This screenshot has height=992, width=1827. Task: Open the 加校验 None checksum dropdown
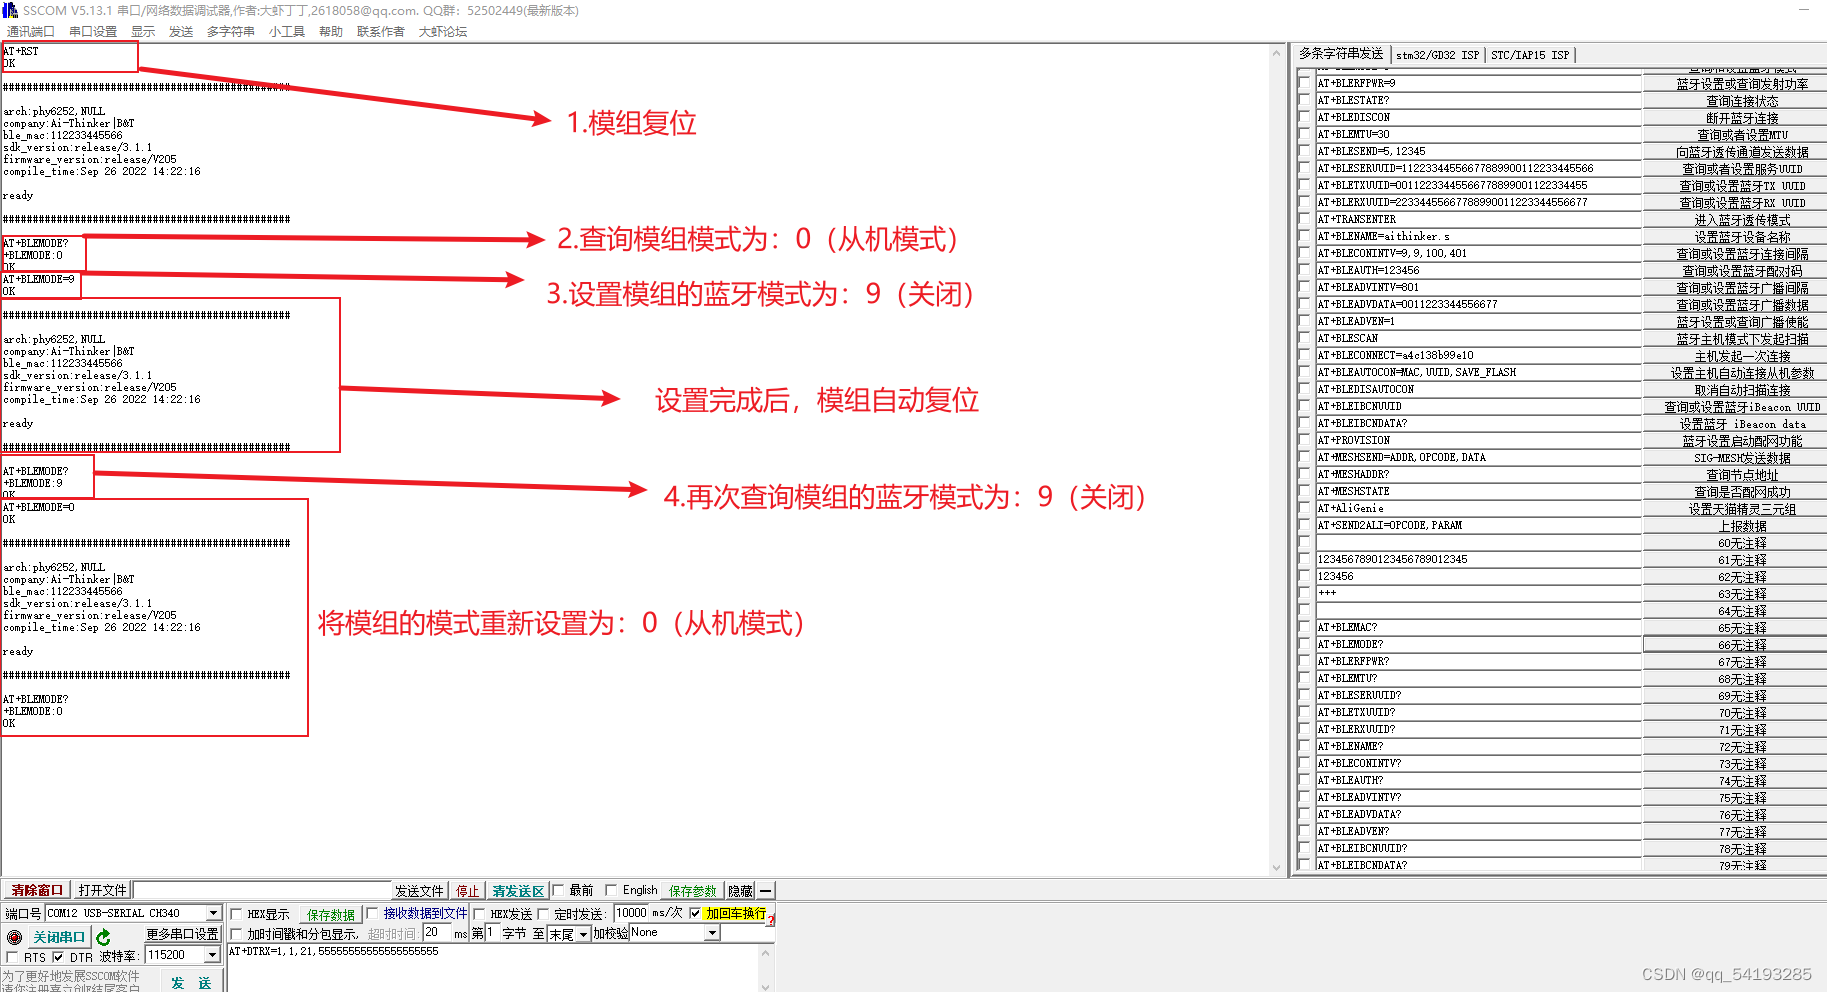(712, 933)
